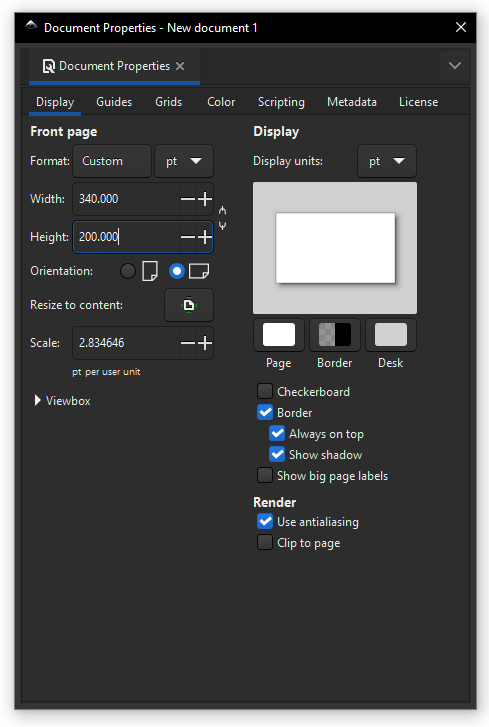Select the portrait orientation page icon

(x=150, y=271)
